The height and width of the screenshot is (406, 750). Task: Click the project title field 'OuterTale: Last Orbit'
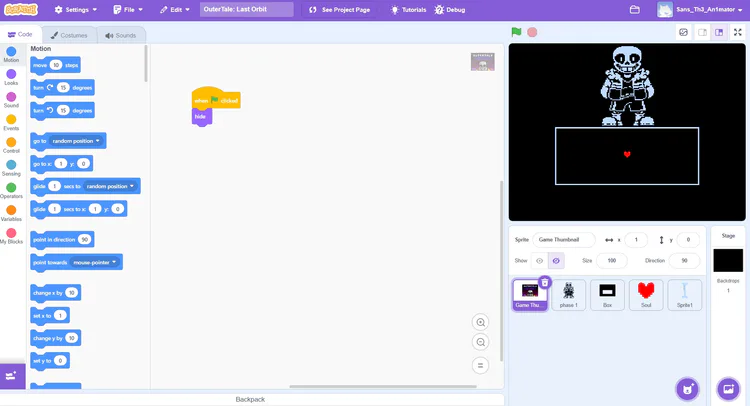tap(246, 9)
